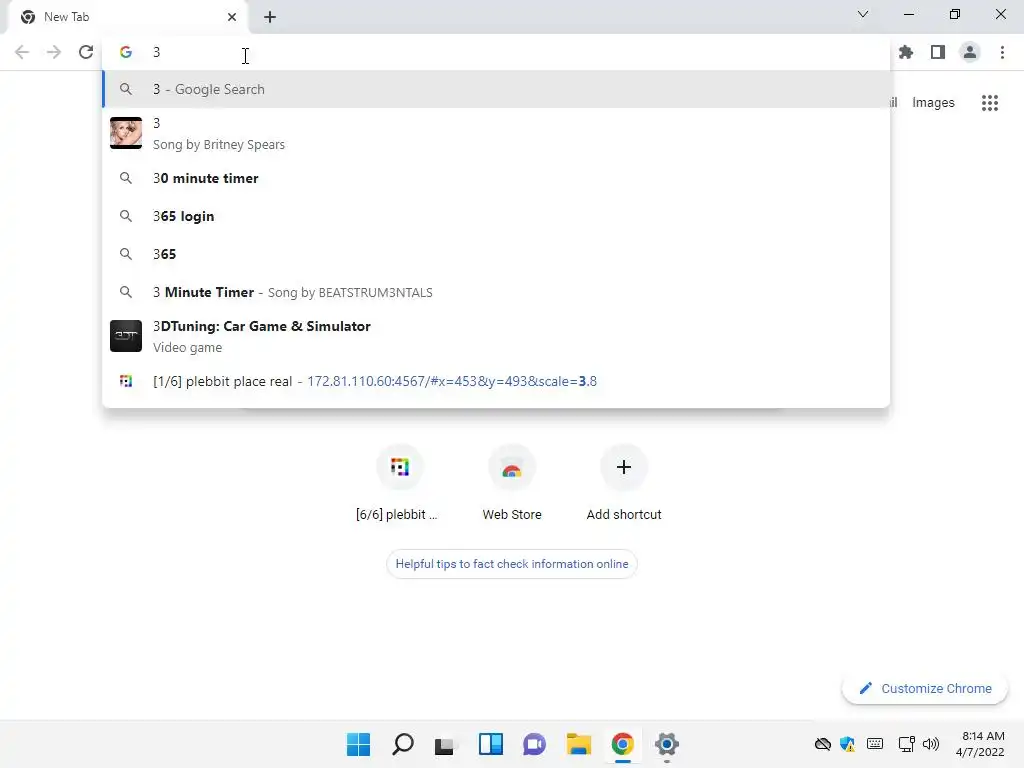
Task: Open the Extensions puzzle icon
Action: [906, 52]
